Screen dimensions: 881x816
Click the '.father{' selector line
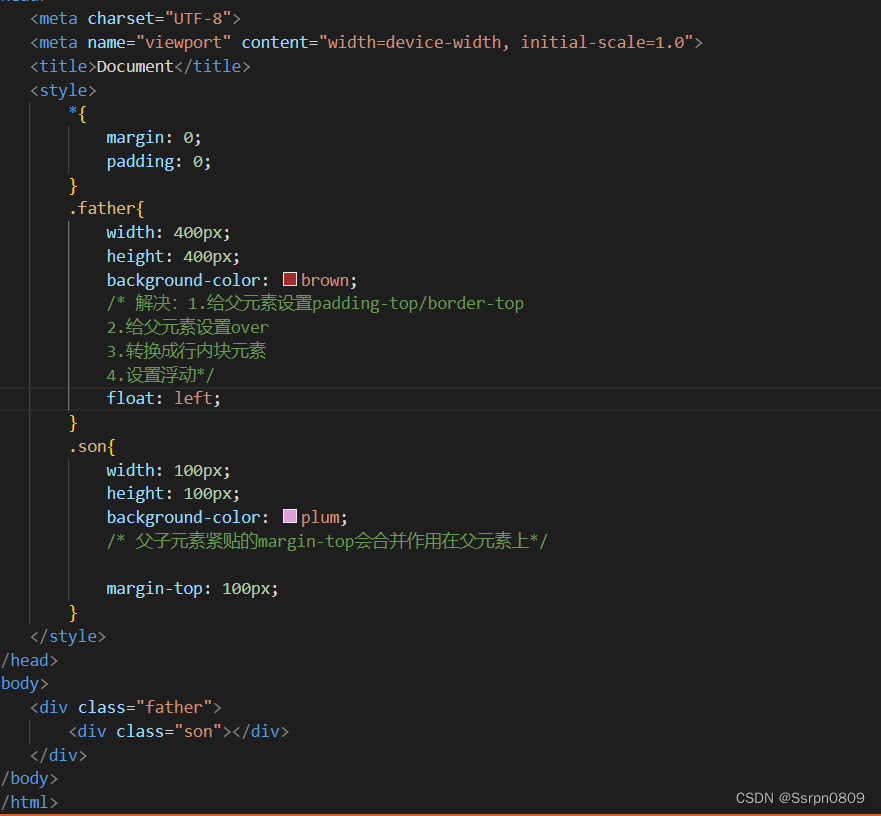(x=107, y=208)
